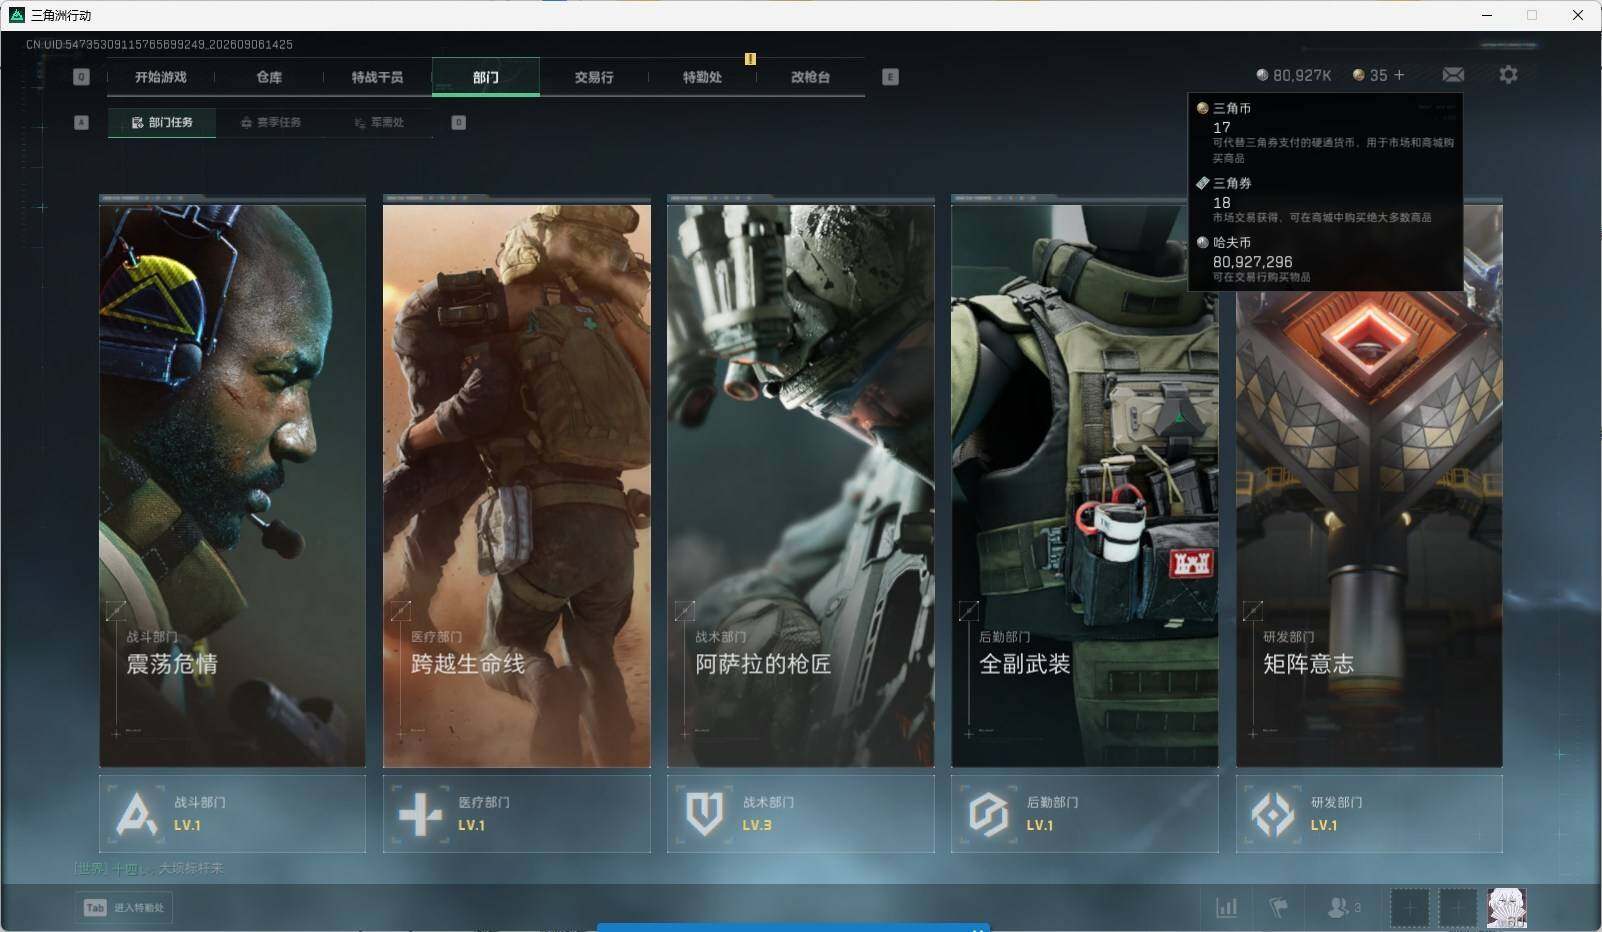Click the 后勤部门 LV.1 panel

click(1085, 814)
